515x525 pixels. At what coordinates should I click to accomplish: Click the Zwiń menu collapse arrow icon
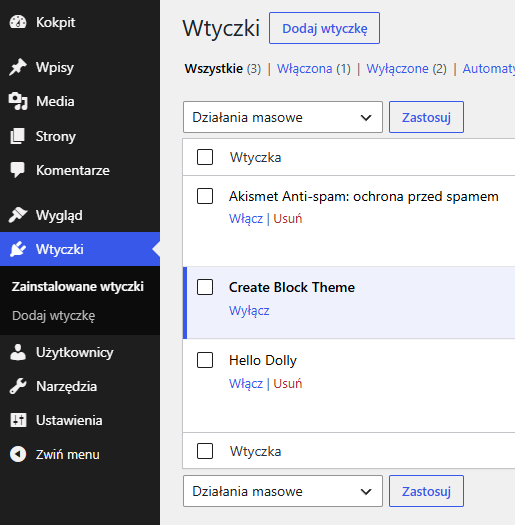tap(18, 454)
